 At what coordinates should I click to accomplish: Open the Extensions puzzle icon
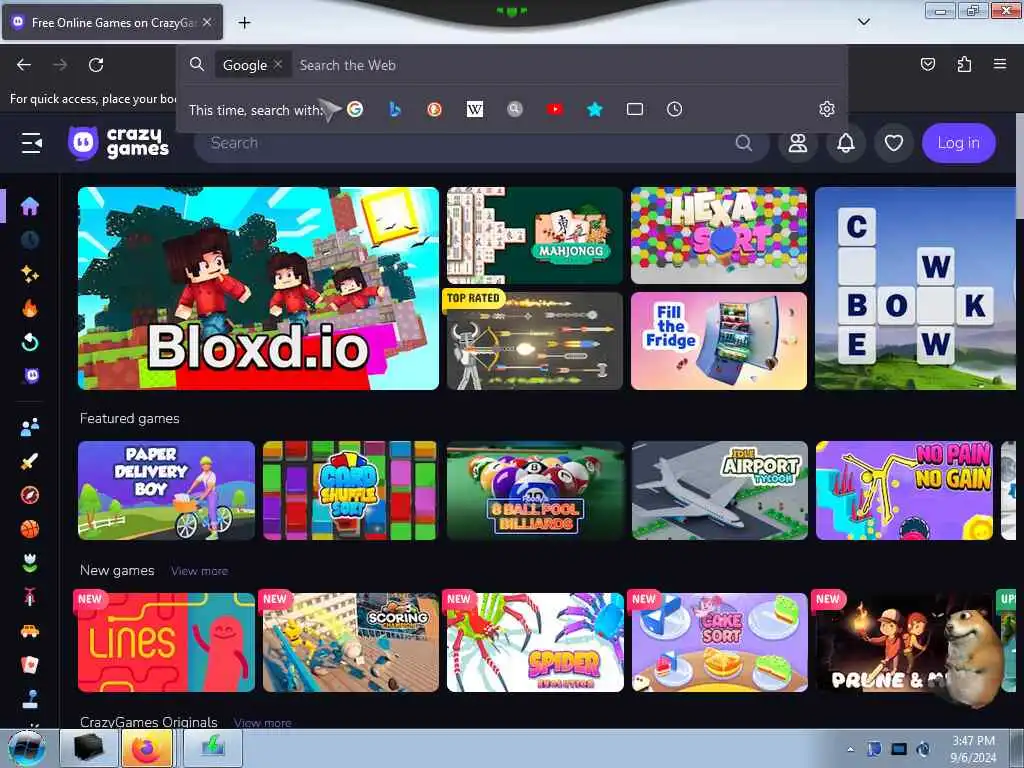964,64
